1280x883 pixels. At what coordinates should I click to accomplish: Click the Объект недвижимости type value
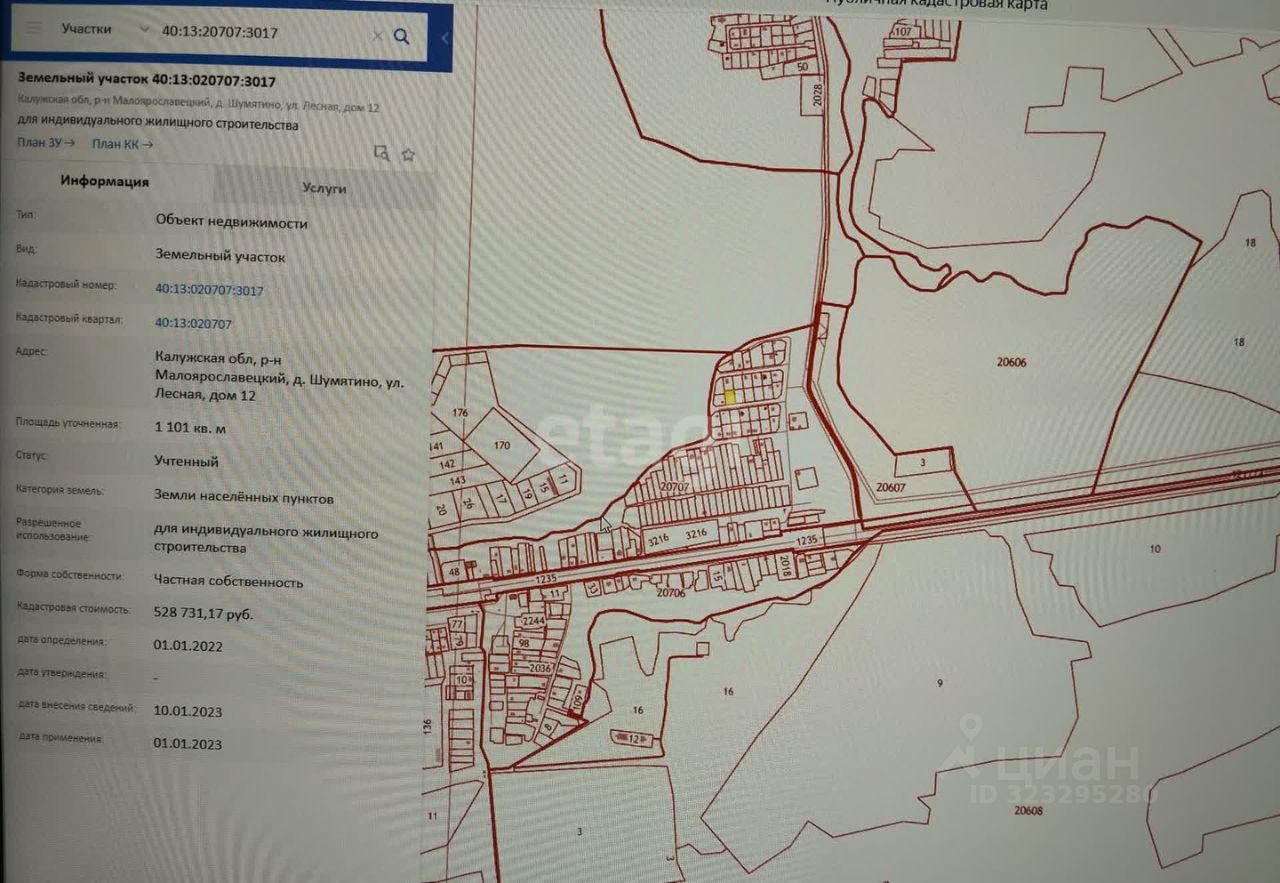click(232, 223)
